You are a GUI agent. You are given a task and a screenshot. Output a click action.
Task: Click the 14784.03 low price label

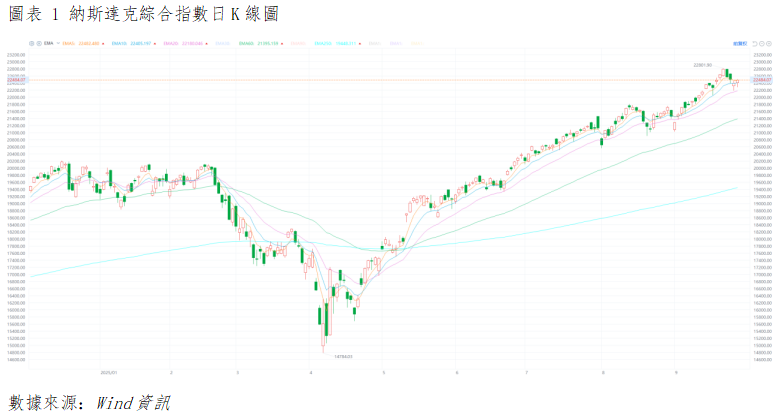point(342,356)
